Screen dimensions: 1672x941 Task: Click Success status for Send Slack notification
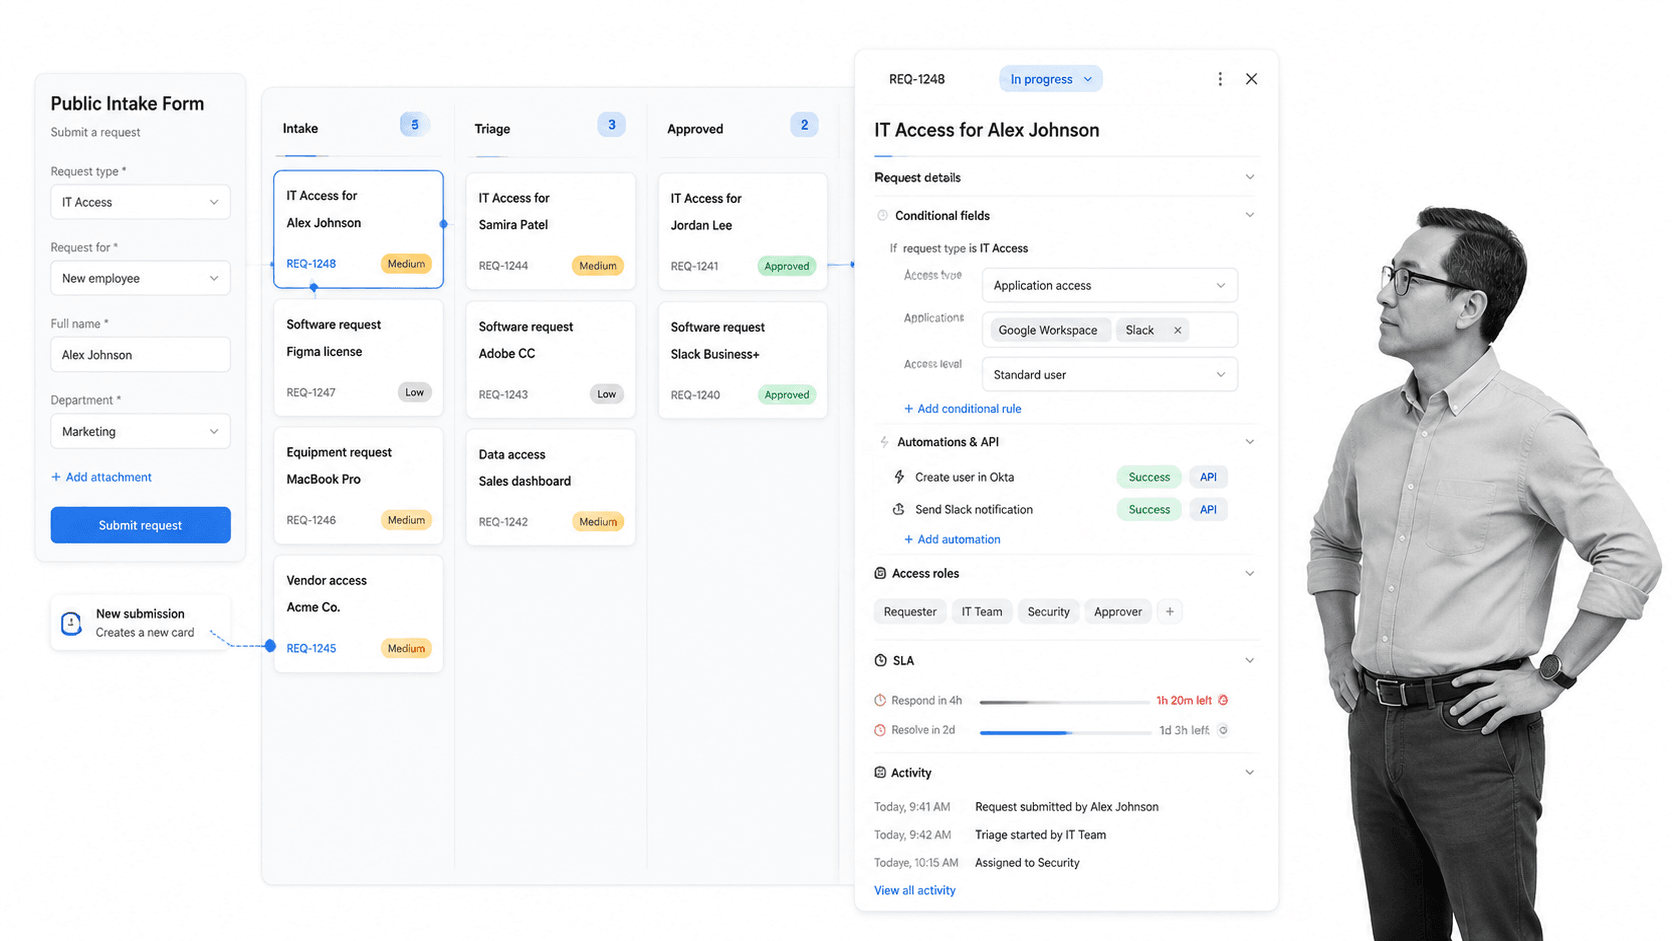1149,509
